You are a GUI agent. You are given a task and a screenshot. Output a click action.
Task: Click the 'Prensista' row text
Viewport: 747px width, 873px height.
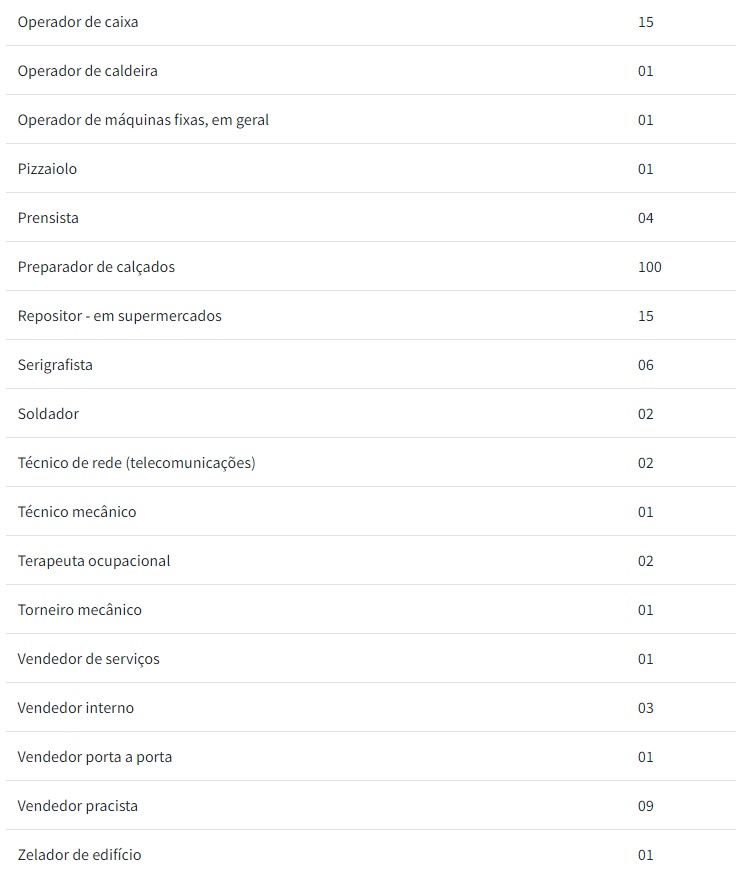(48, 218)
